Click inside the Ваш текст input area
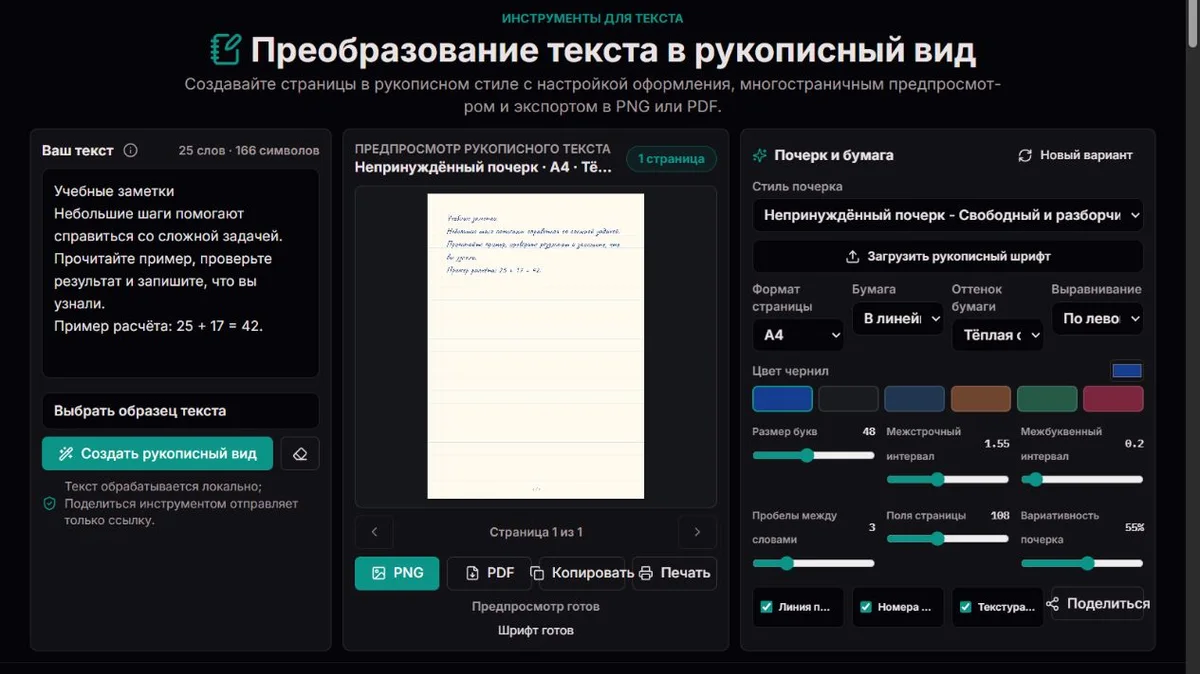1200x674 pixels. point(180,273)
